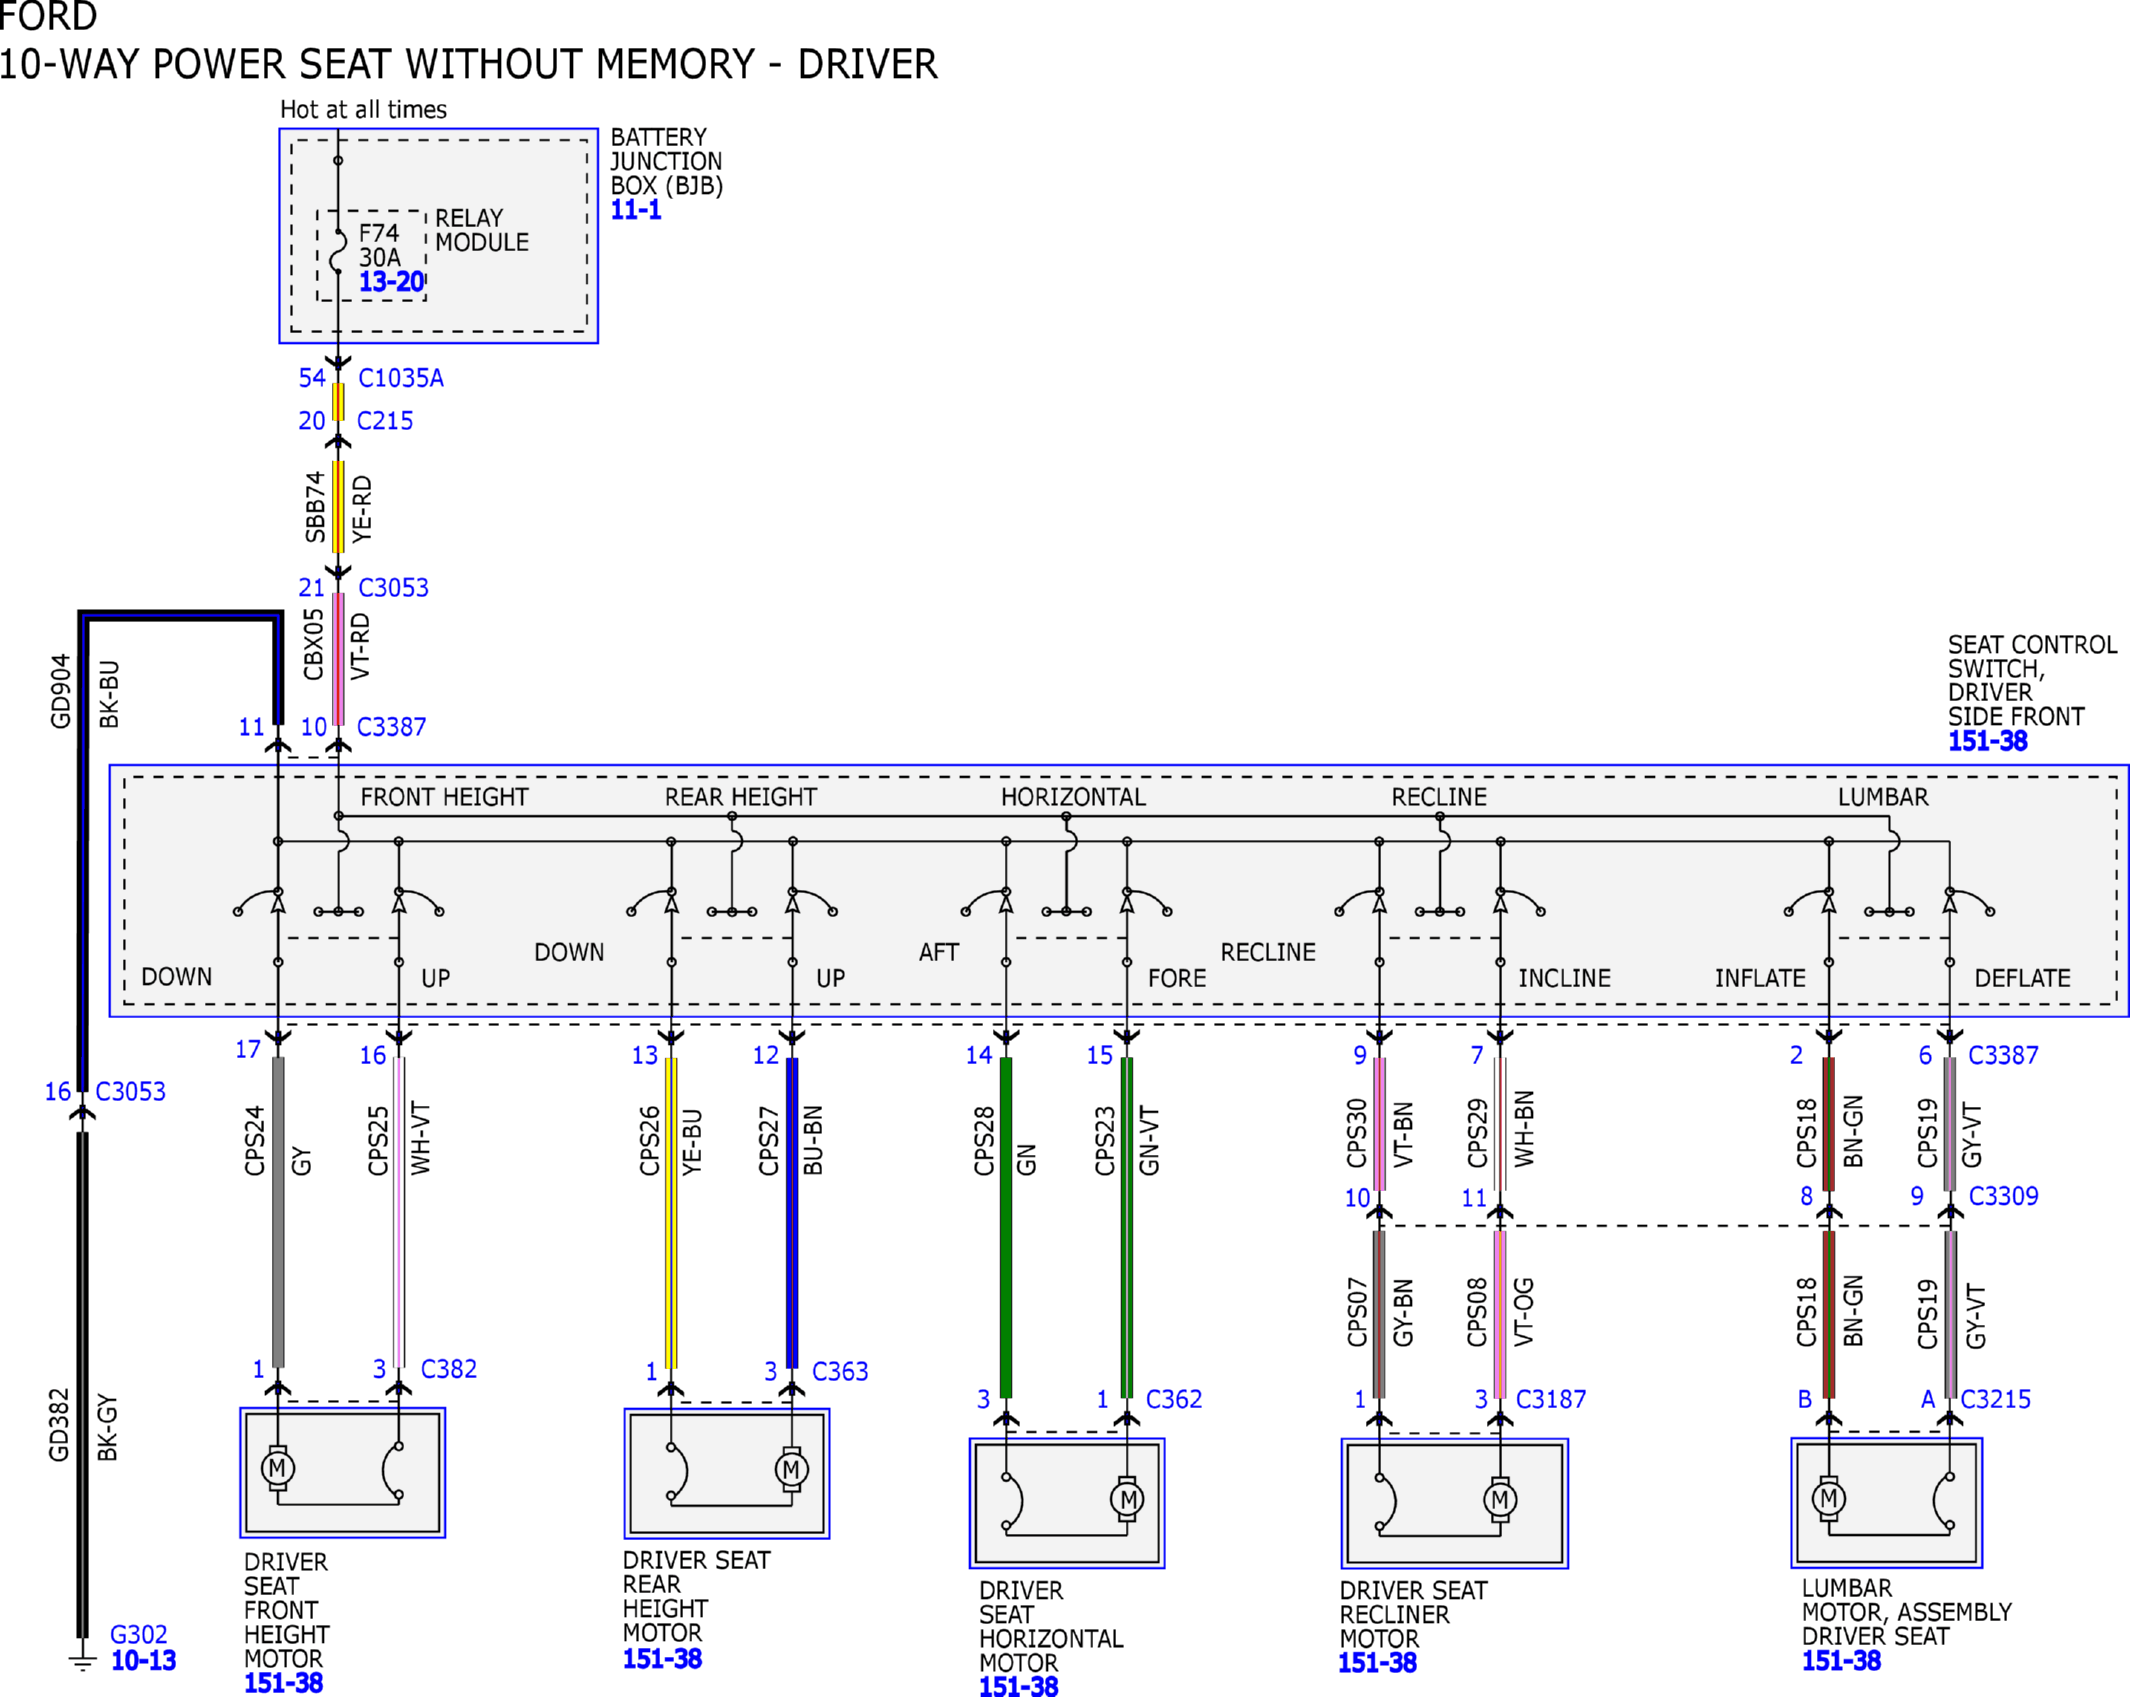Select the C215 connector label
Image resolution: width=2130 pixels, height=1697 pixels.
pyautogui.click(x=385, y=421)
